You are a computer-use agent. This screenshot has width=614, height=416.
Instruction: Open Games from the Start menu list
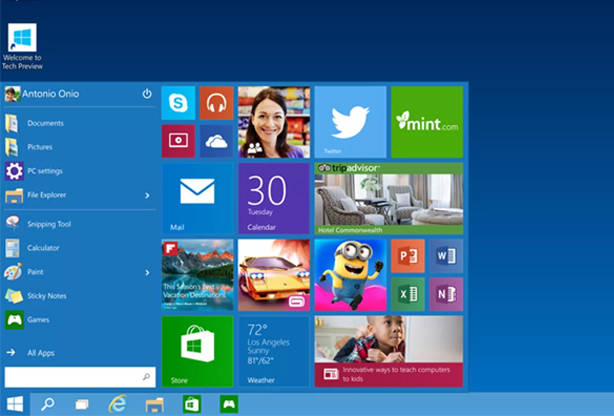click(x=80, y=320)
